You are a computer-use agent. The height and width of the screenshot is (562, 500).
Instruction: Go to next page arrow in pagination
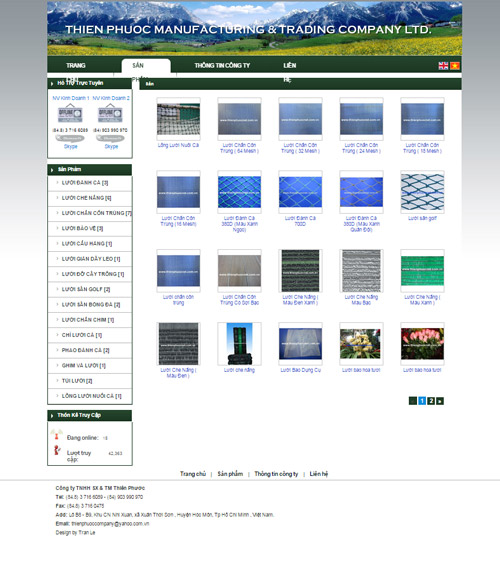point(440,401)
